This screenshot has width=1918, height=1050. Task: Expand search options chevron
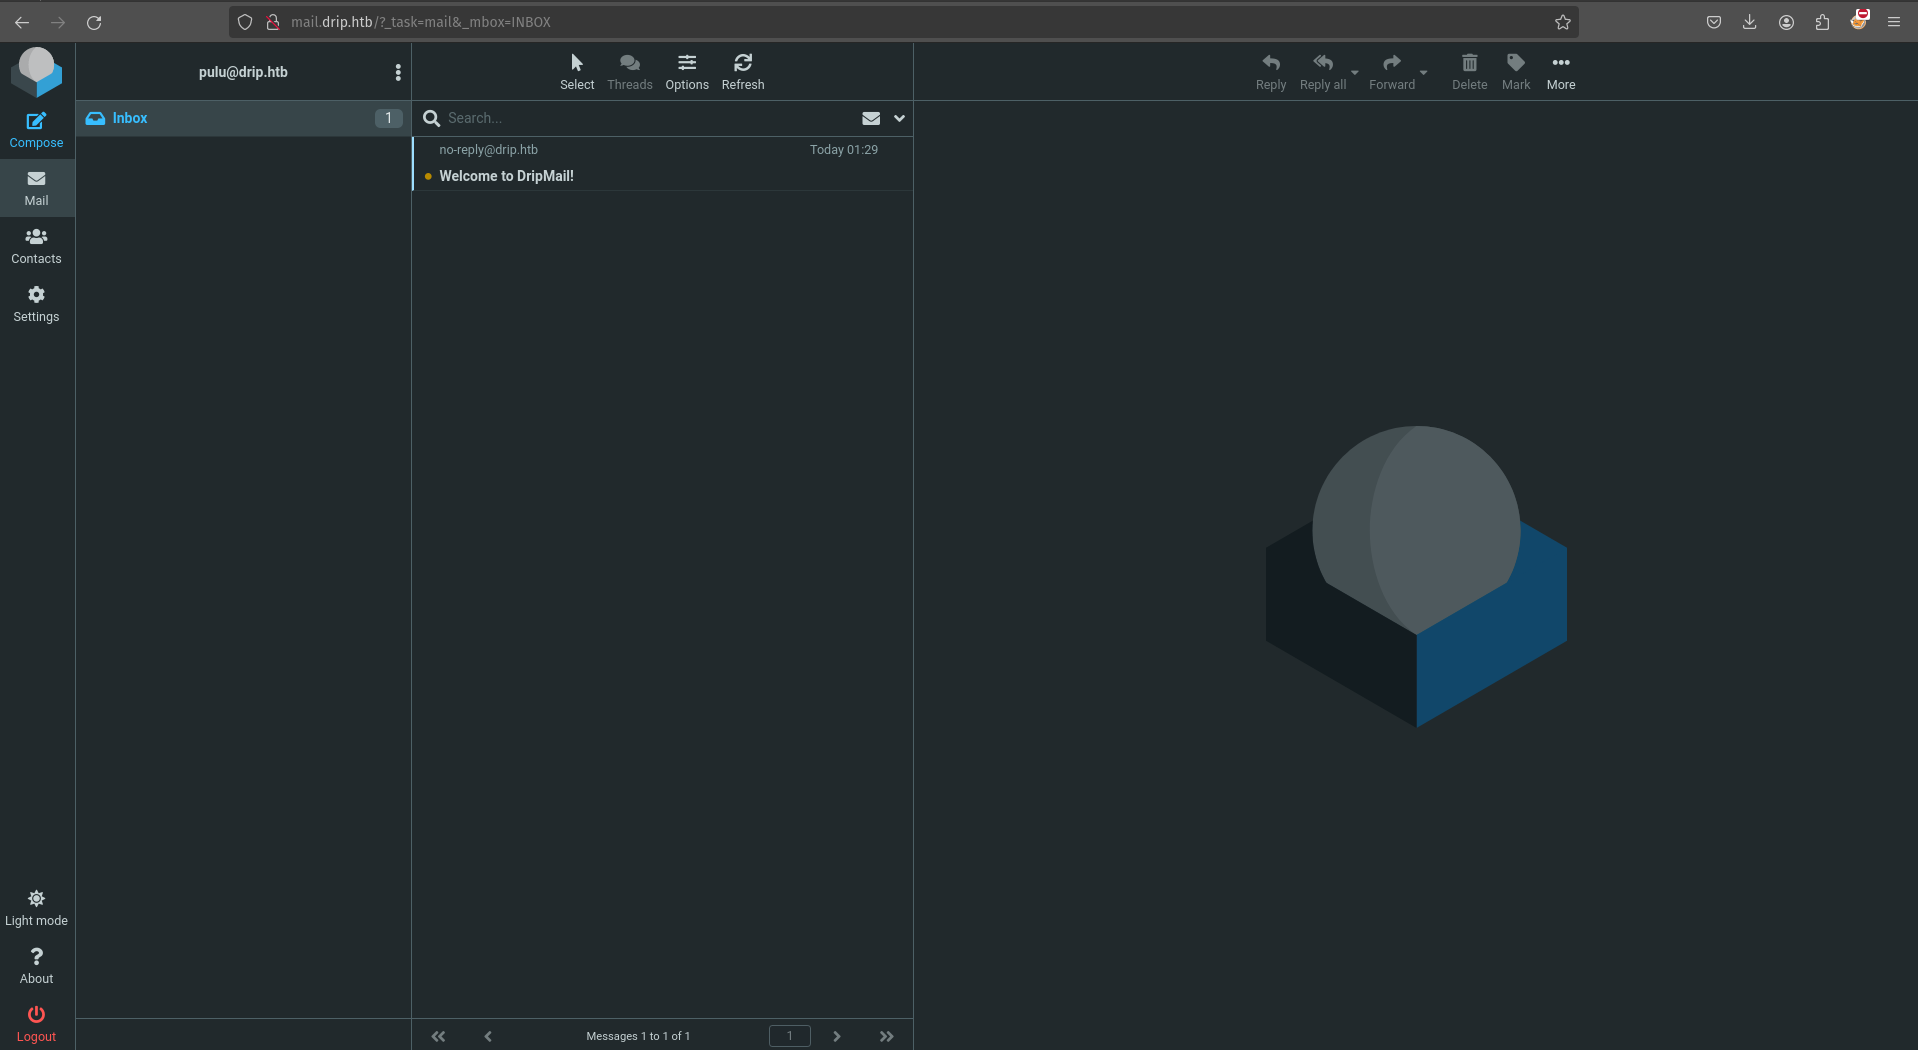pyautogui.click(x=899, y=118)
